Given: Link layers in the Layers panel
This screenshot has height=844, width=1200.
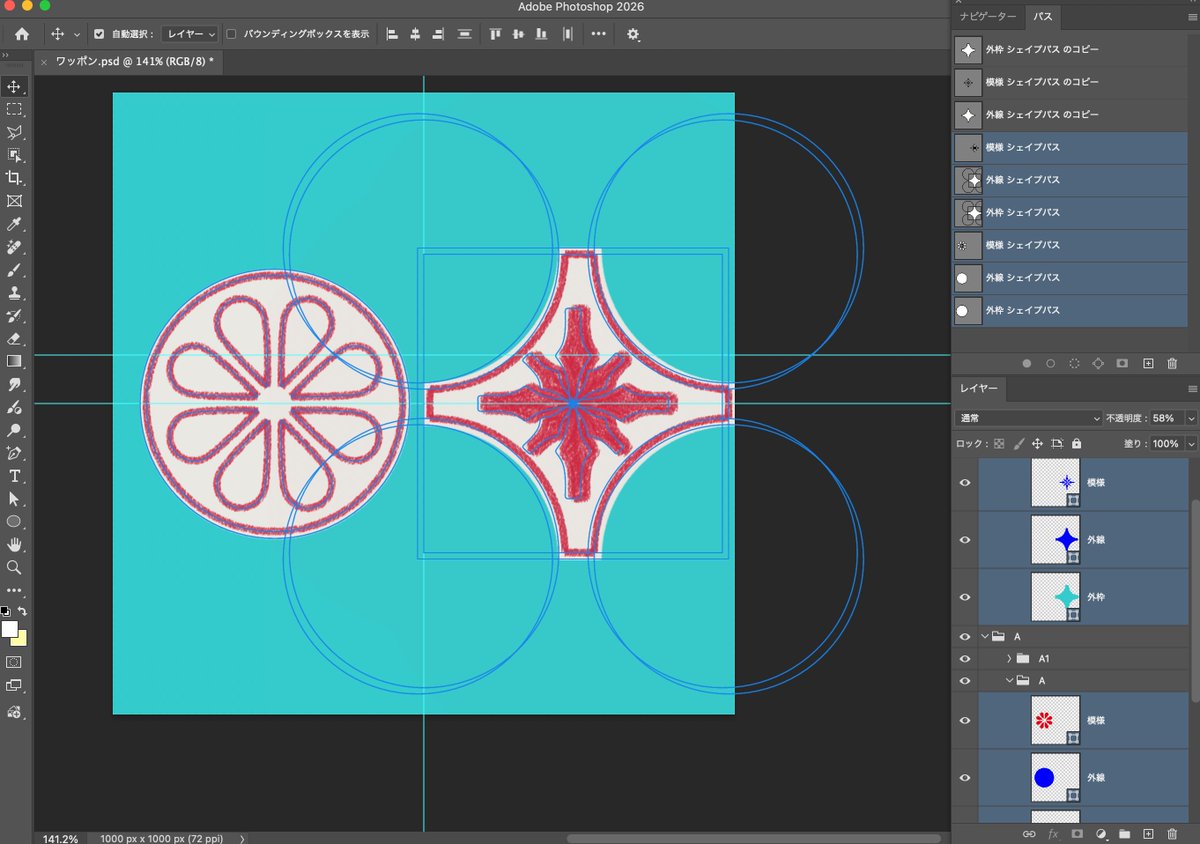Looking at the screenshot, I should [x=1029, y=833].
